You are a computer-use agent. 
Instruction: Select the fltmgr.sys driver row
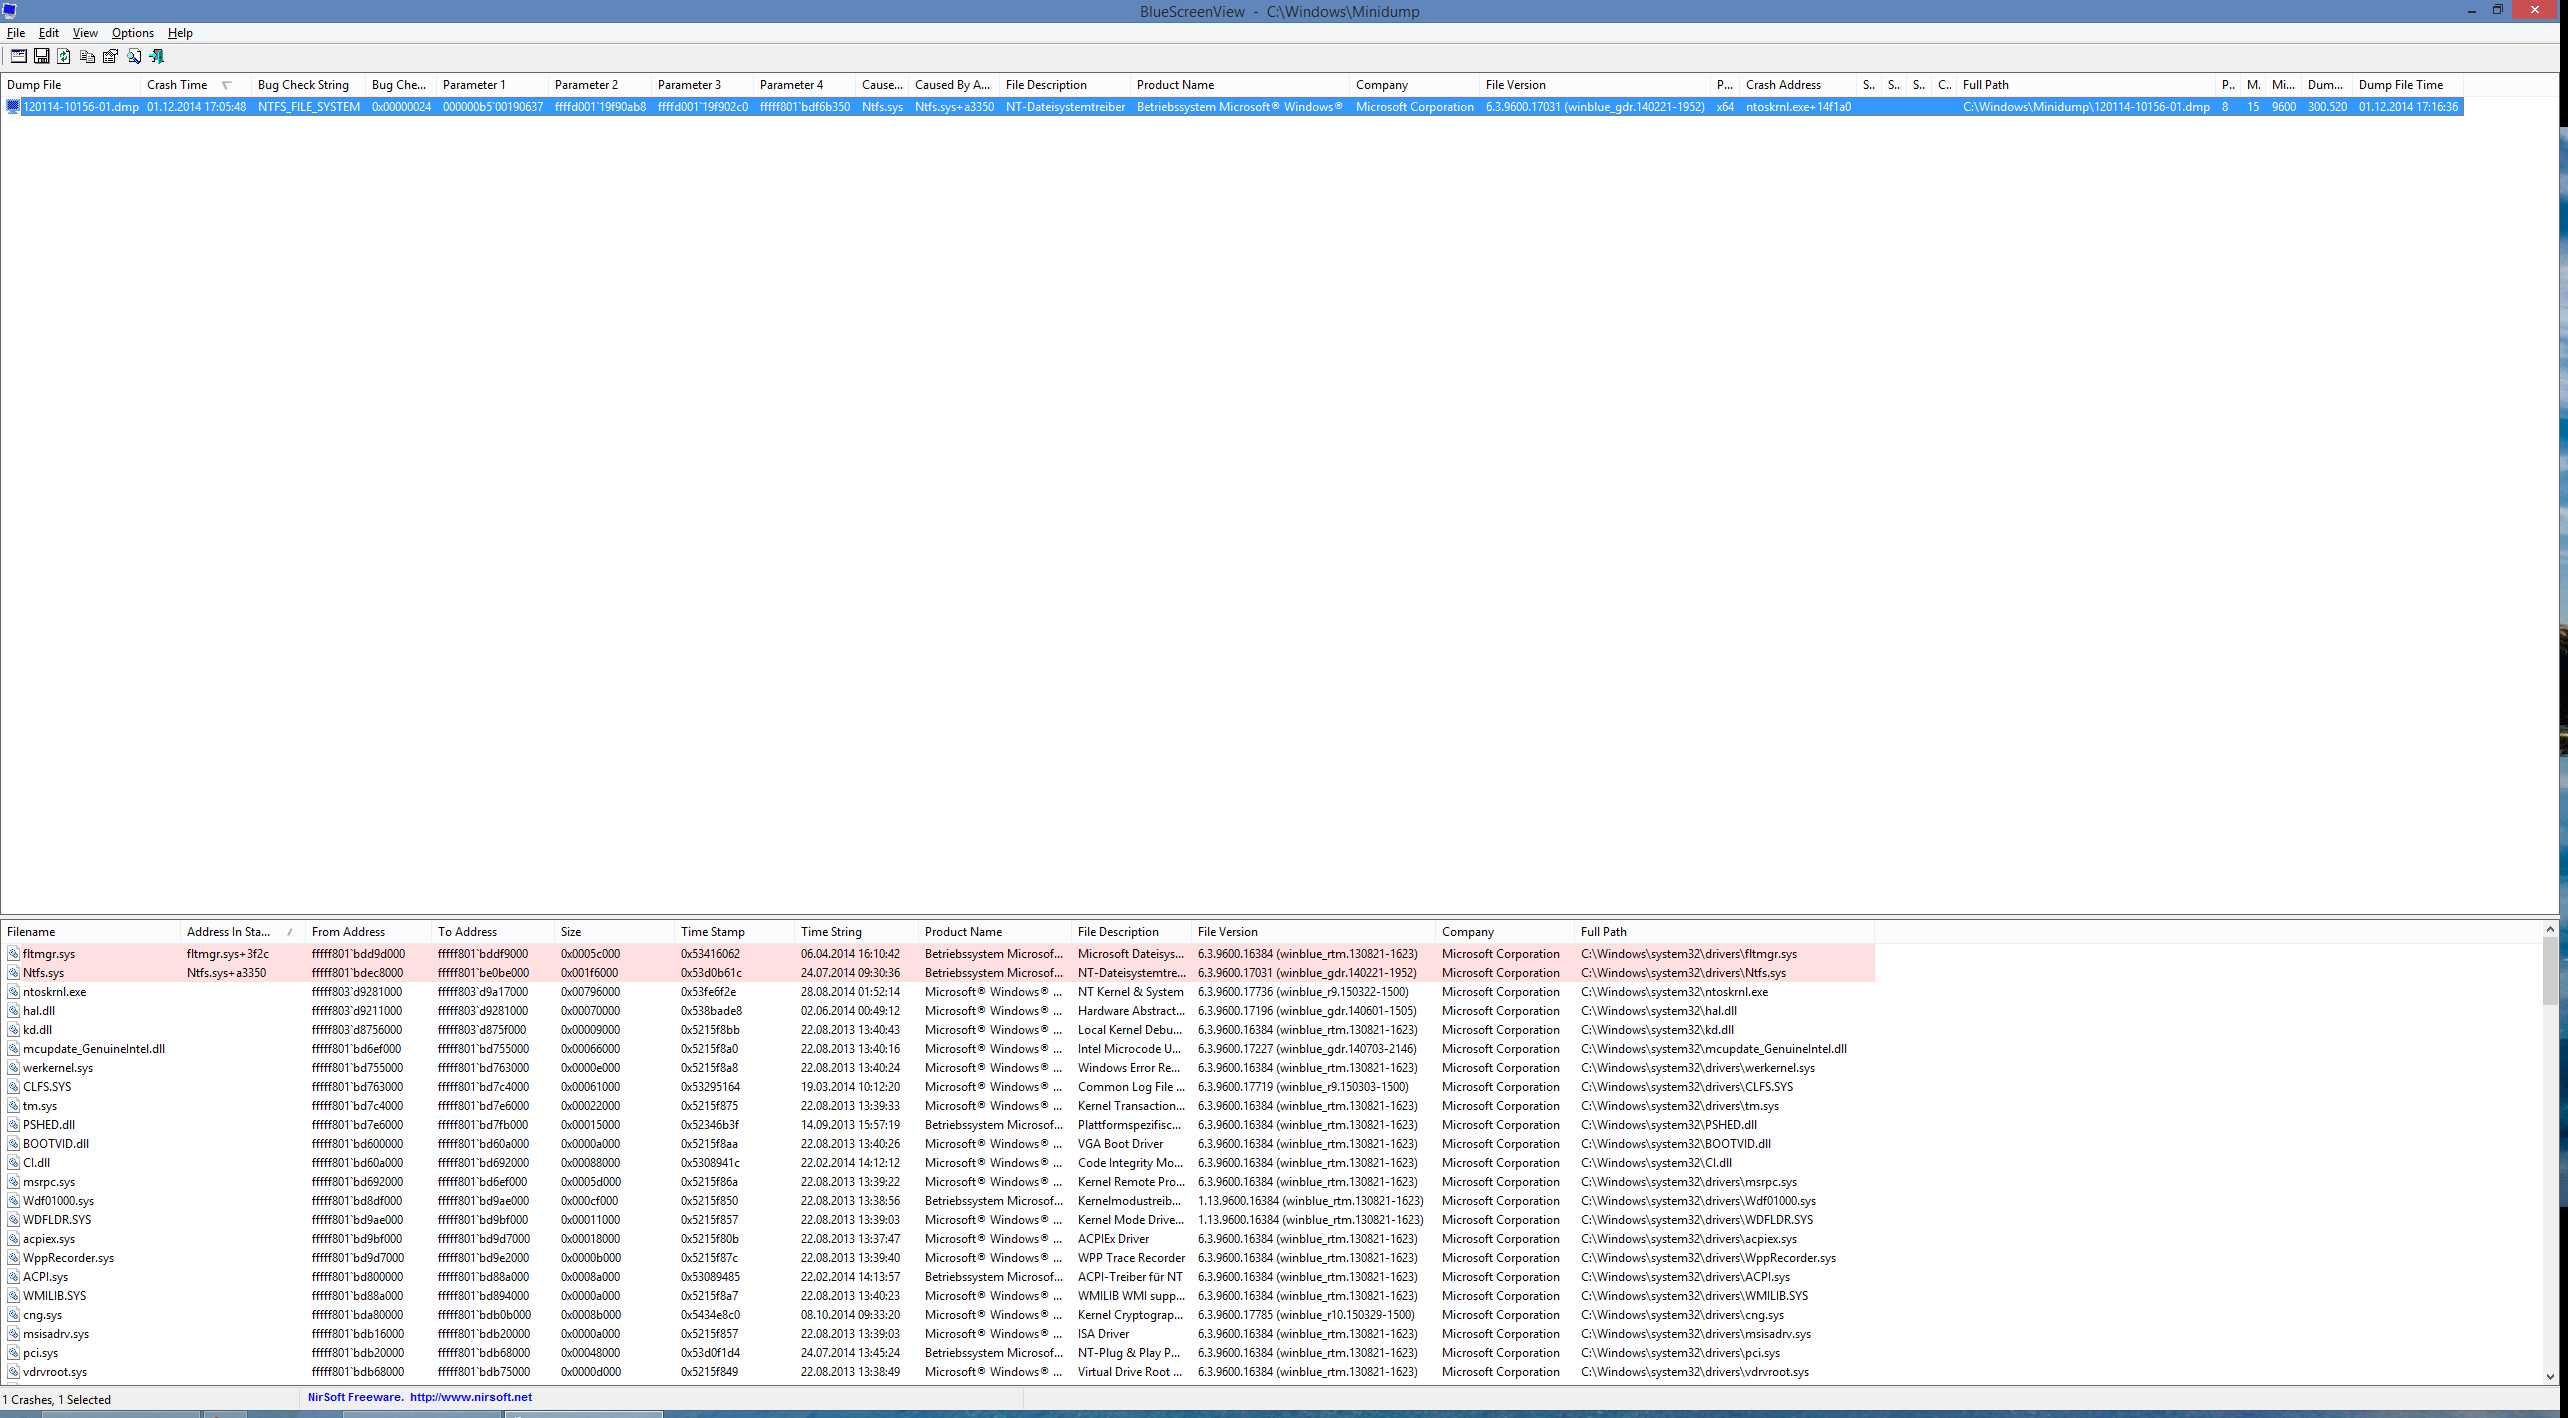click(x=49, y=954)
